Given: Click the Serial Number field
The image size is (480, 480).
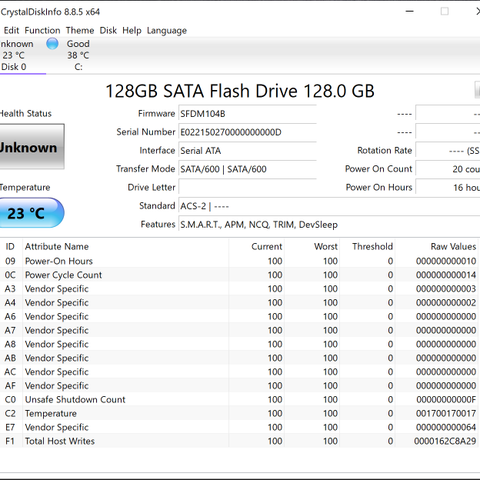Looking at the screenshot, I should point(247,132).
